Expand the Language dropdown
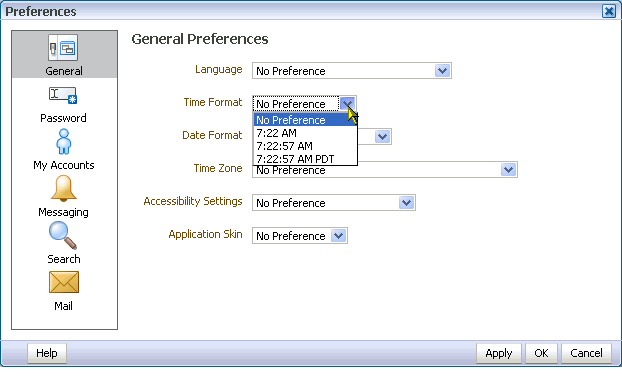The height and width of the screenshot is (378, 622). (442, 71)
